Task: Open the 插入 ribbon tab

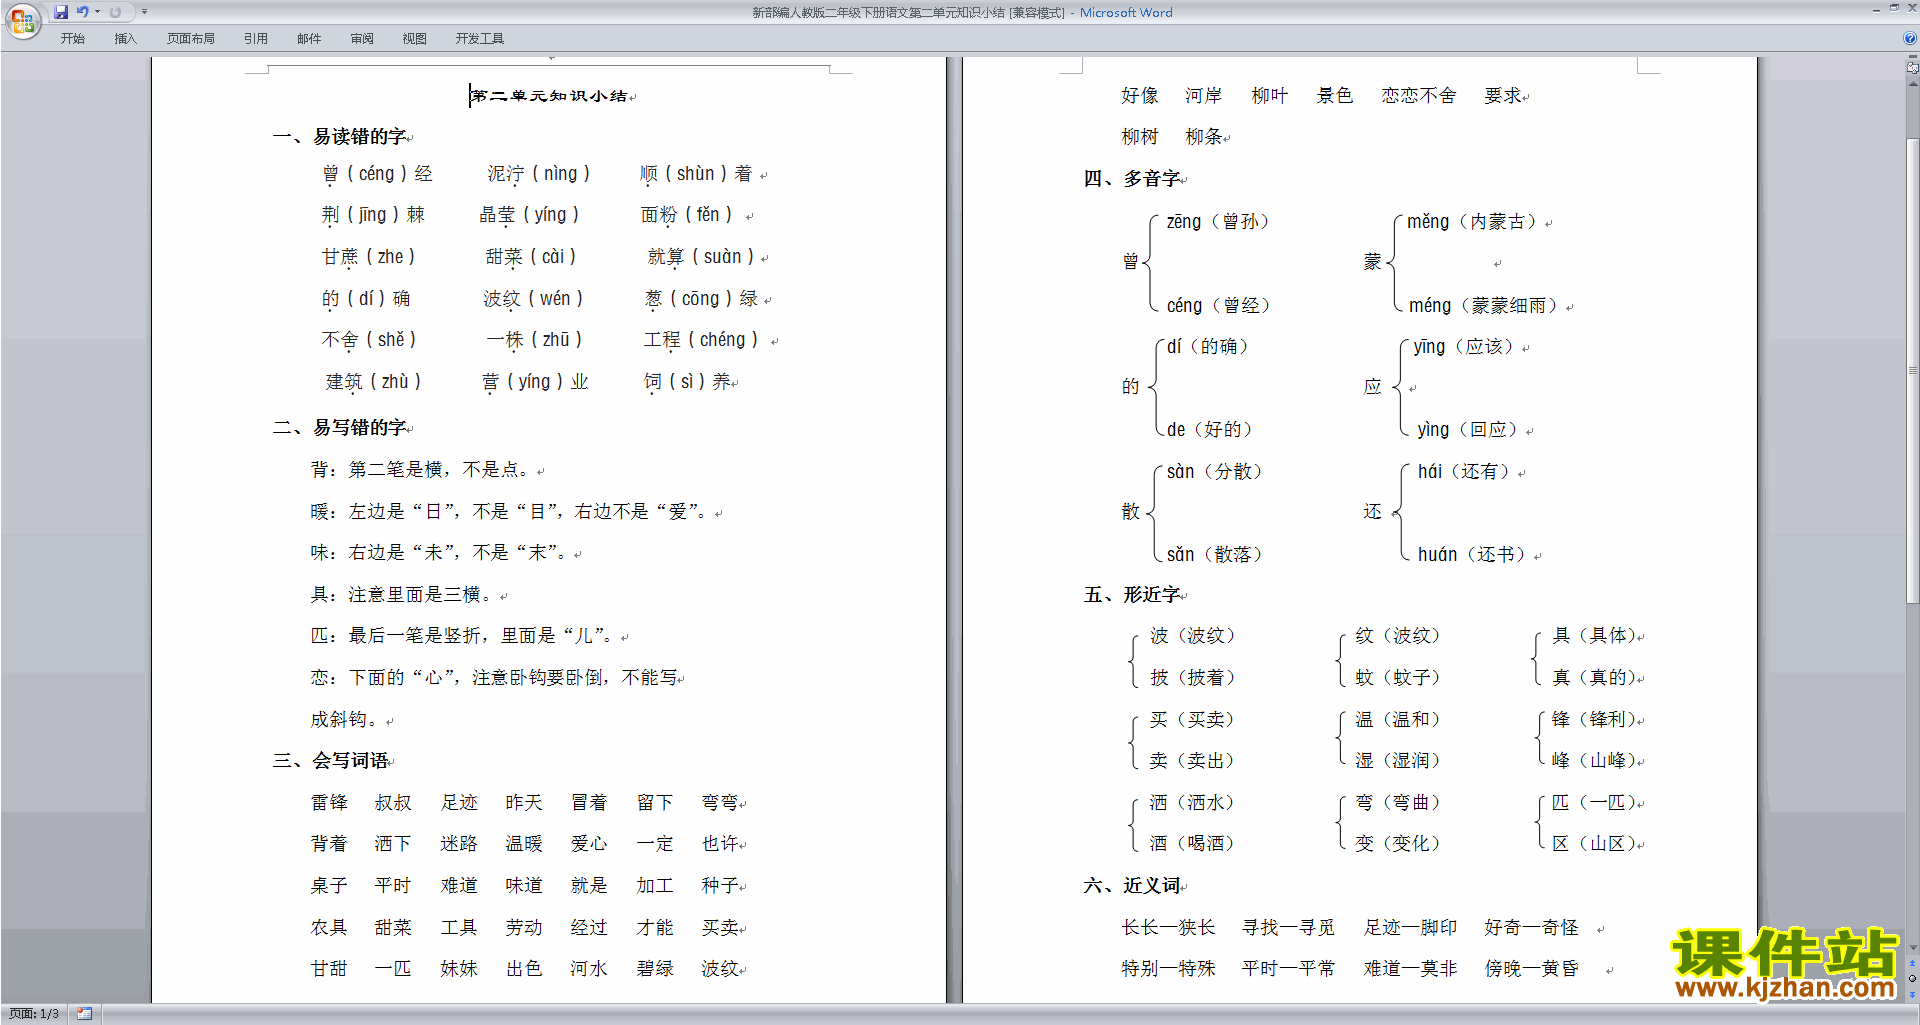Action: pos(125,39)
